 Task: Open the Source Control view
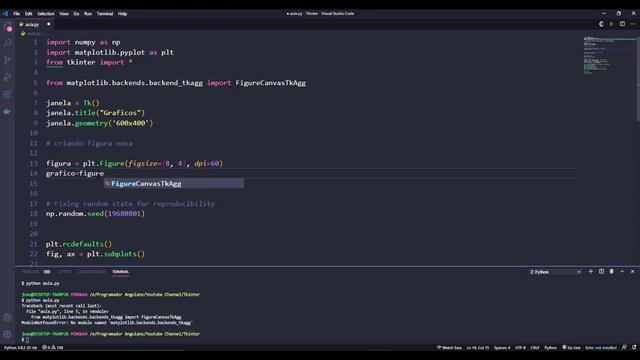coord(8,60)
